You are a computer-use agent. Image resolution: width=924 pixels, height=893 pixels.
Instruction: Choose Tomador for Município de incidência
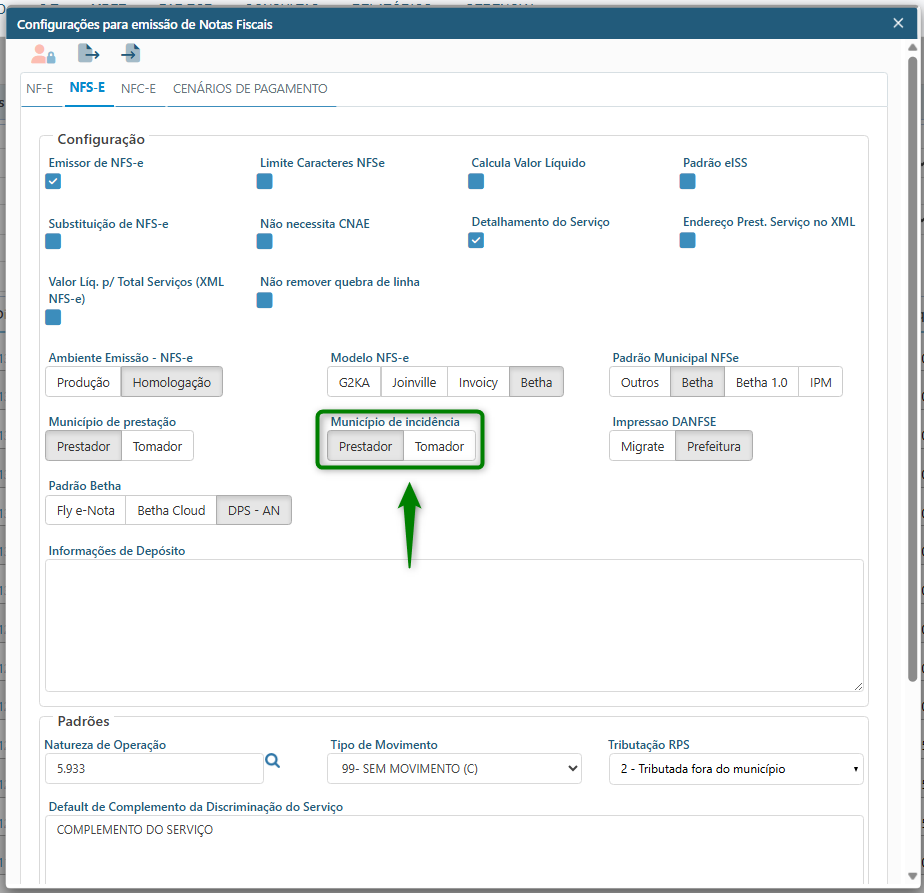439,446
